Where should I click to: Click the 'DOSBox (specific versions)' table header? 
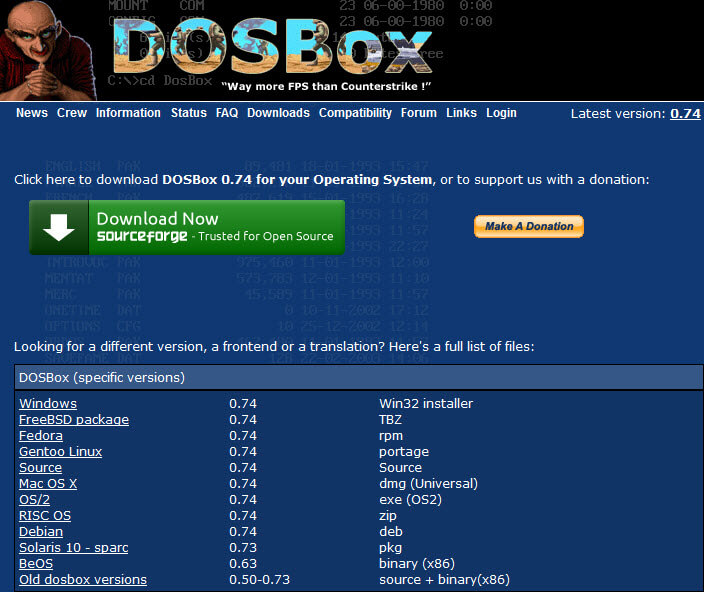359,377
